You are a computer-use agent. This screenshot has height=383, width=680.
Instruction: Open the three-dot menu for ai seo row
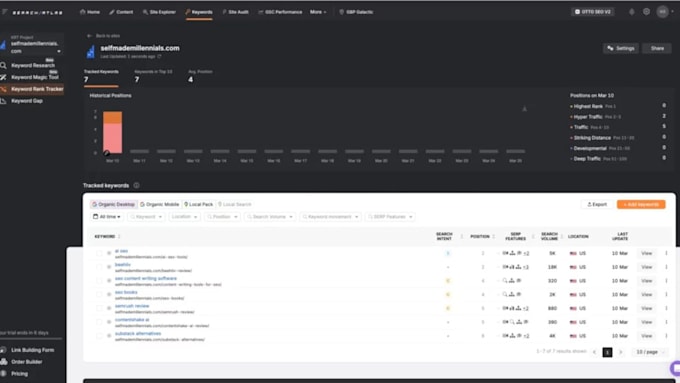click(x=666, y=253)
